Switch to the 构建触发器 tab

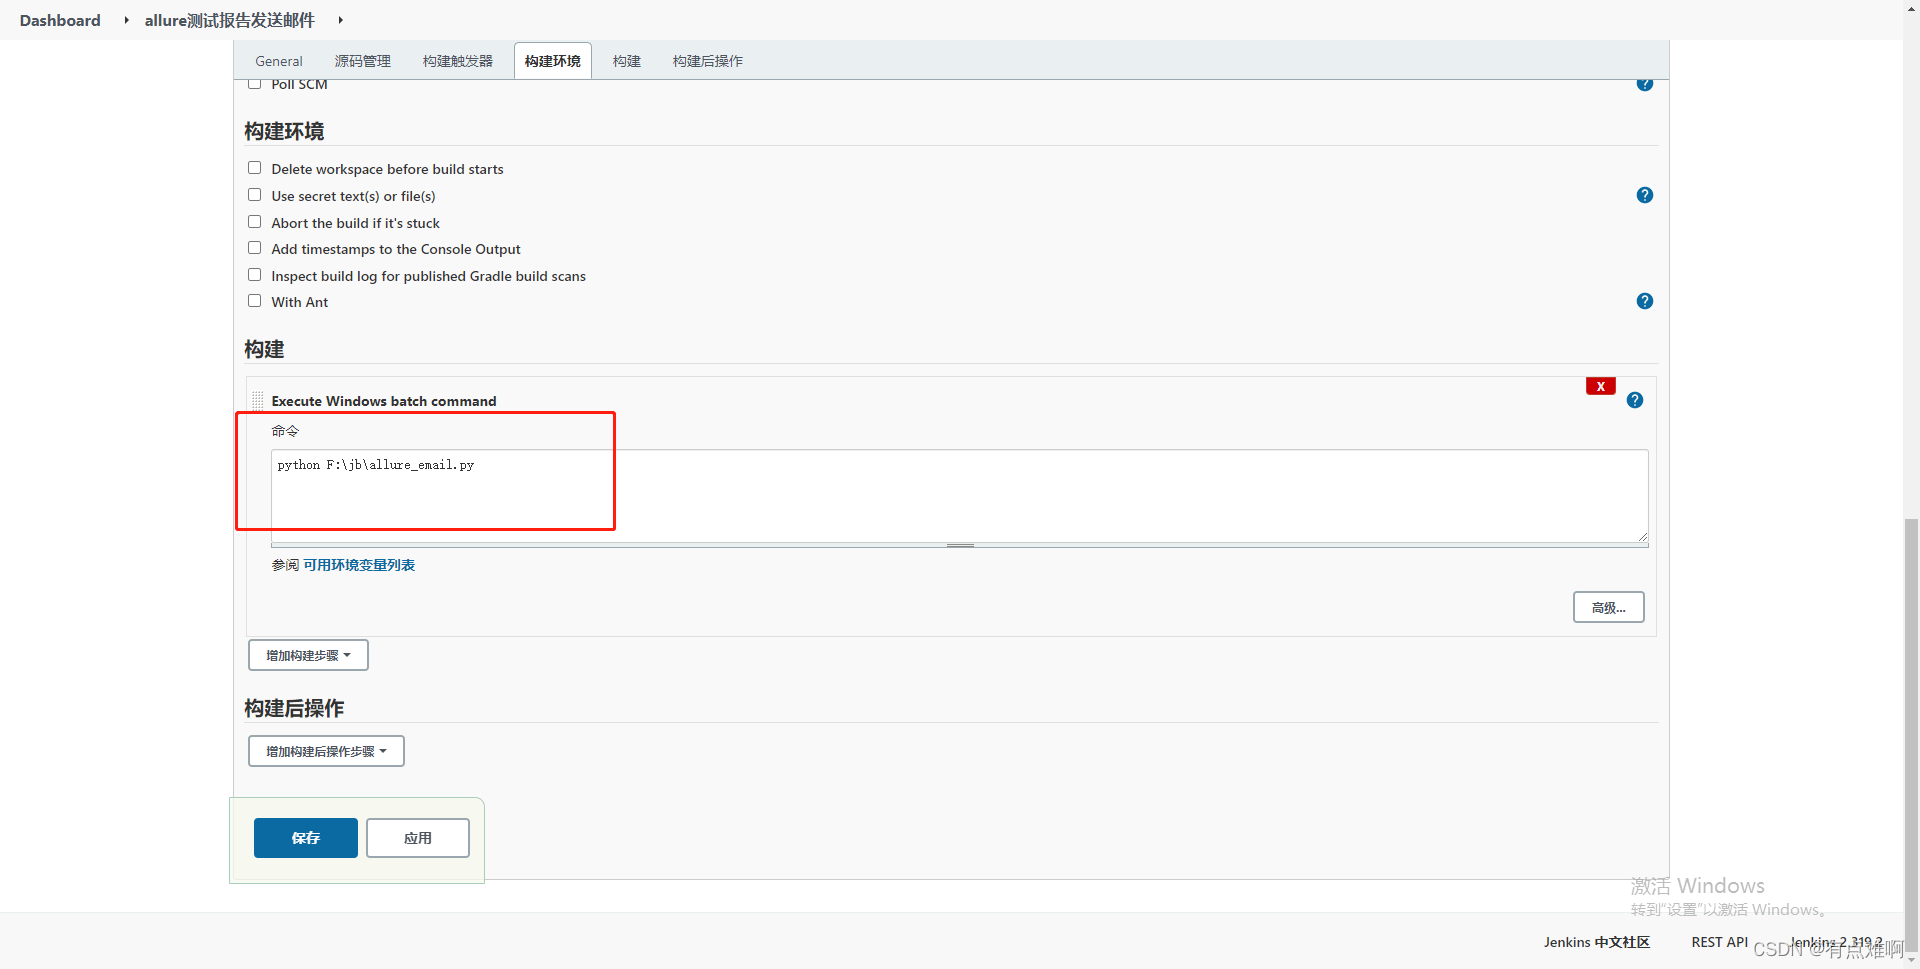coord(457,61)
